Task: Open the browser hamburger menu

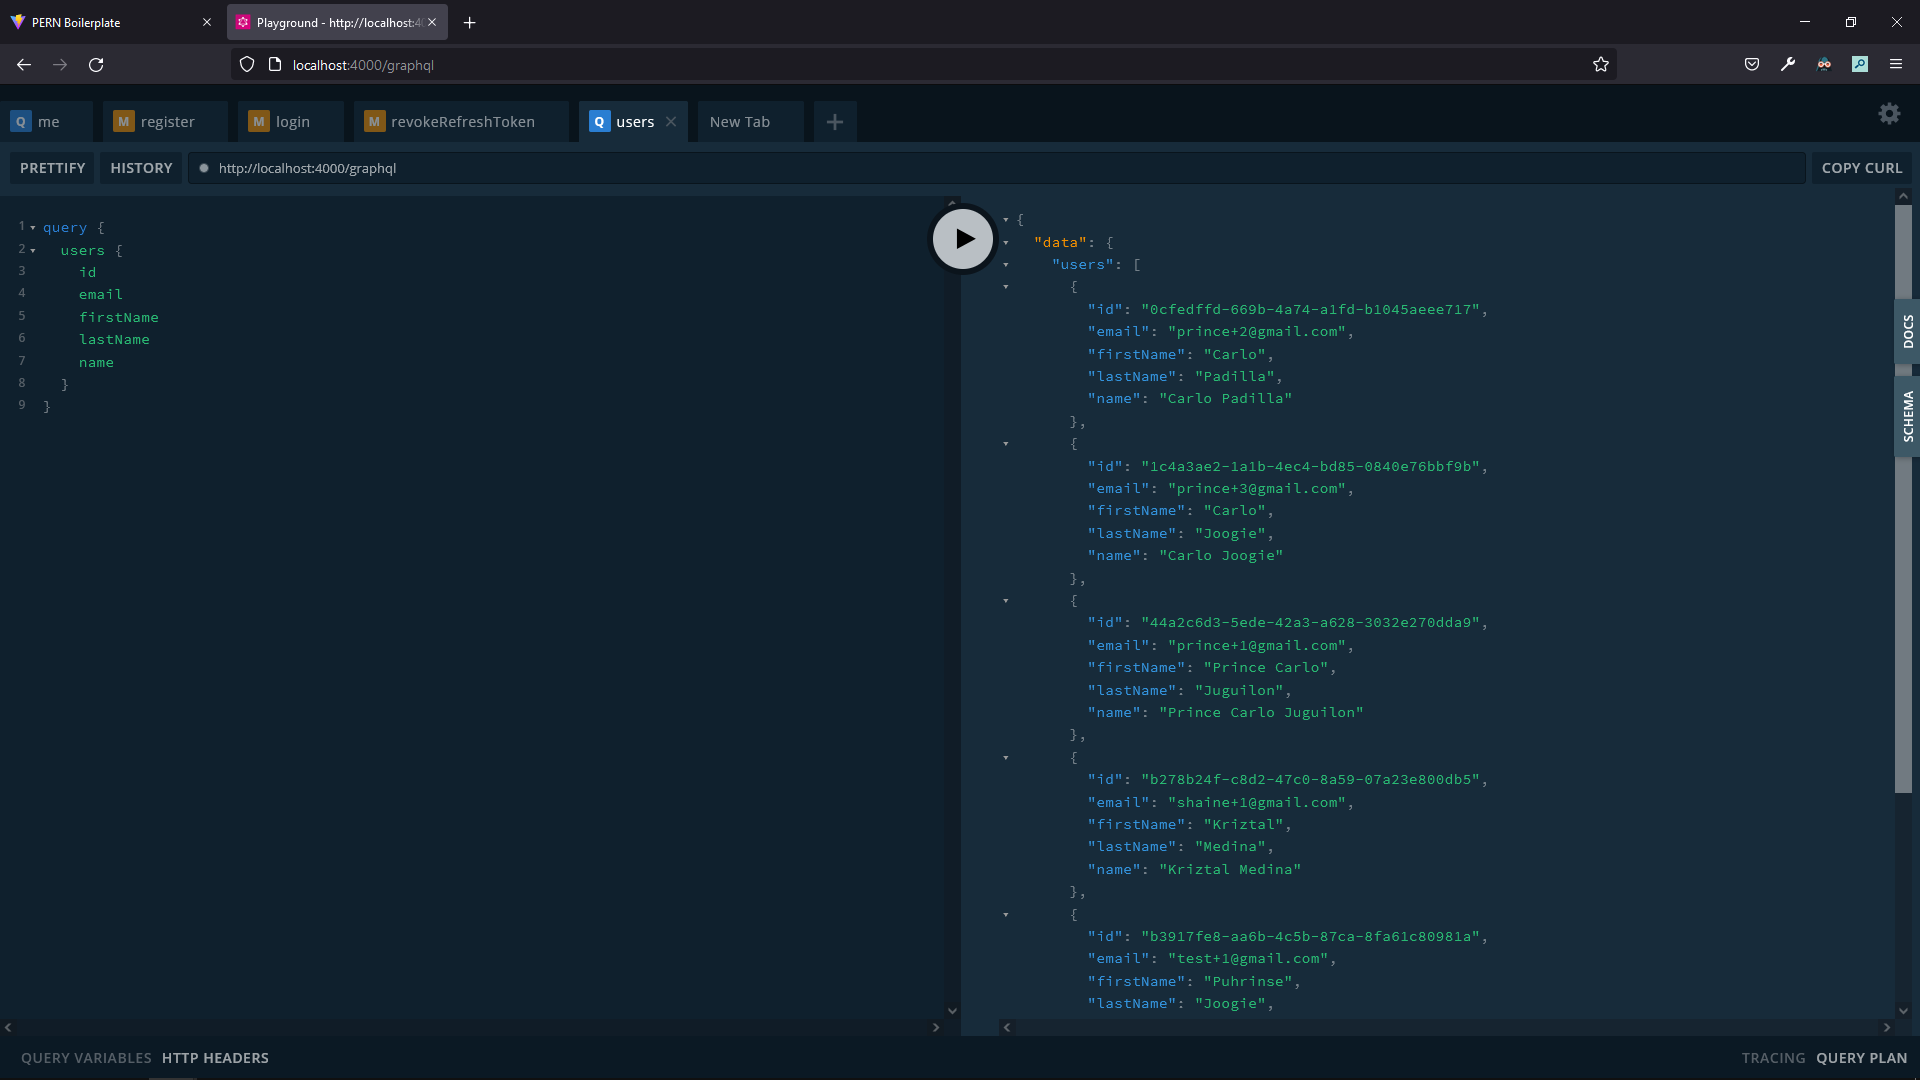Action: (x=1896, y=64)
